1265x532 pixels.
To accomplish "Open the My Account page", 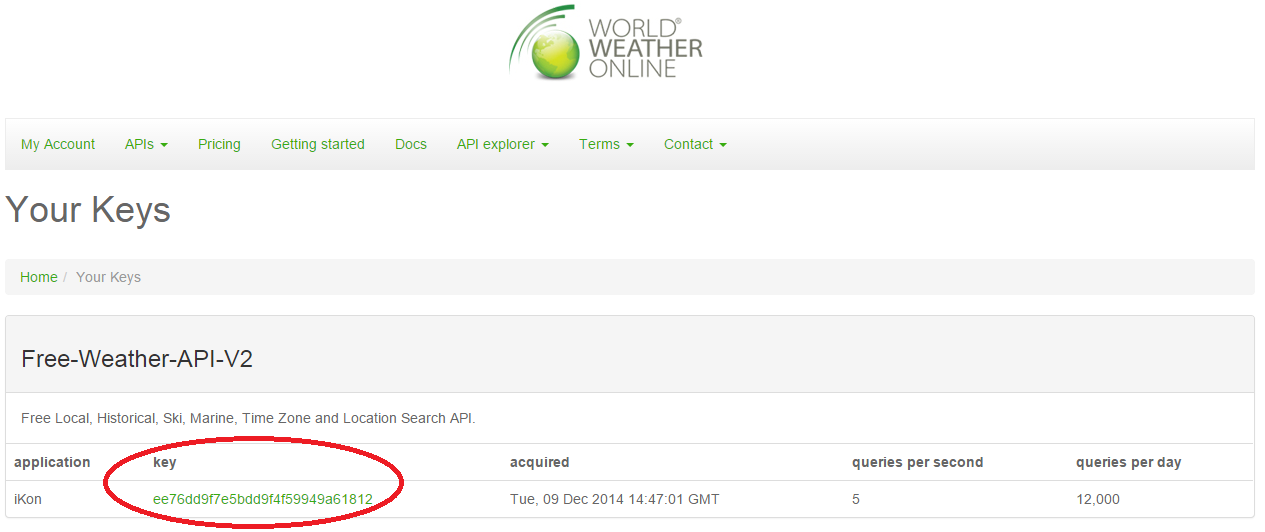I will click(x=58, y=144).
